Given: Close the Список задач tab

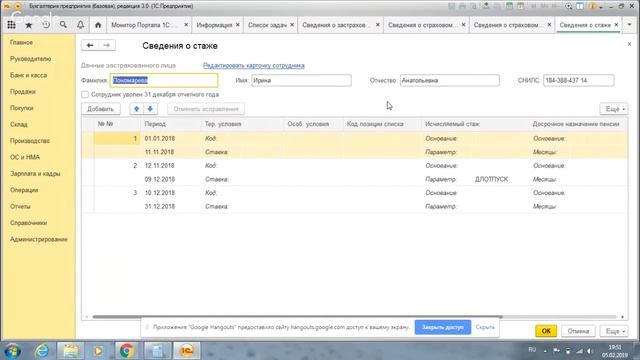Looking at the screenshot, I should coord(292,25).
